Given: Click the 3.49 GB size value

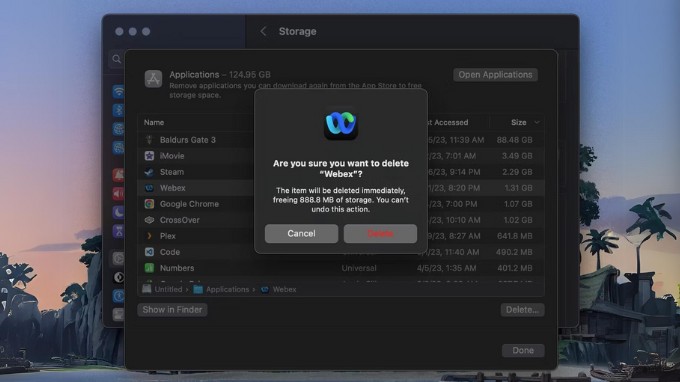Looking at the screenshot, I should (517, 156).
